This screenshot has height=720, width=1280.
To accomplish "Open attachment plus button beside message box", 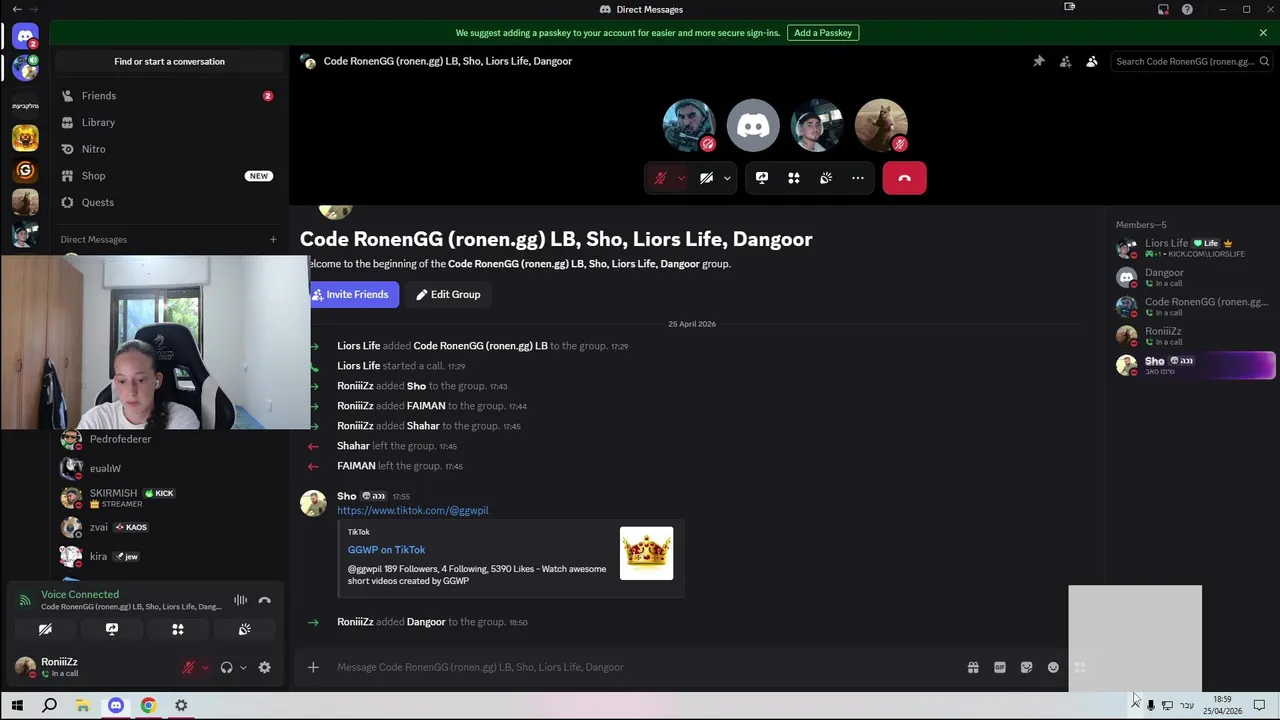I will click(x=313, y=667).
